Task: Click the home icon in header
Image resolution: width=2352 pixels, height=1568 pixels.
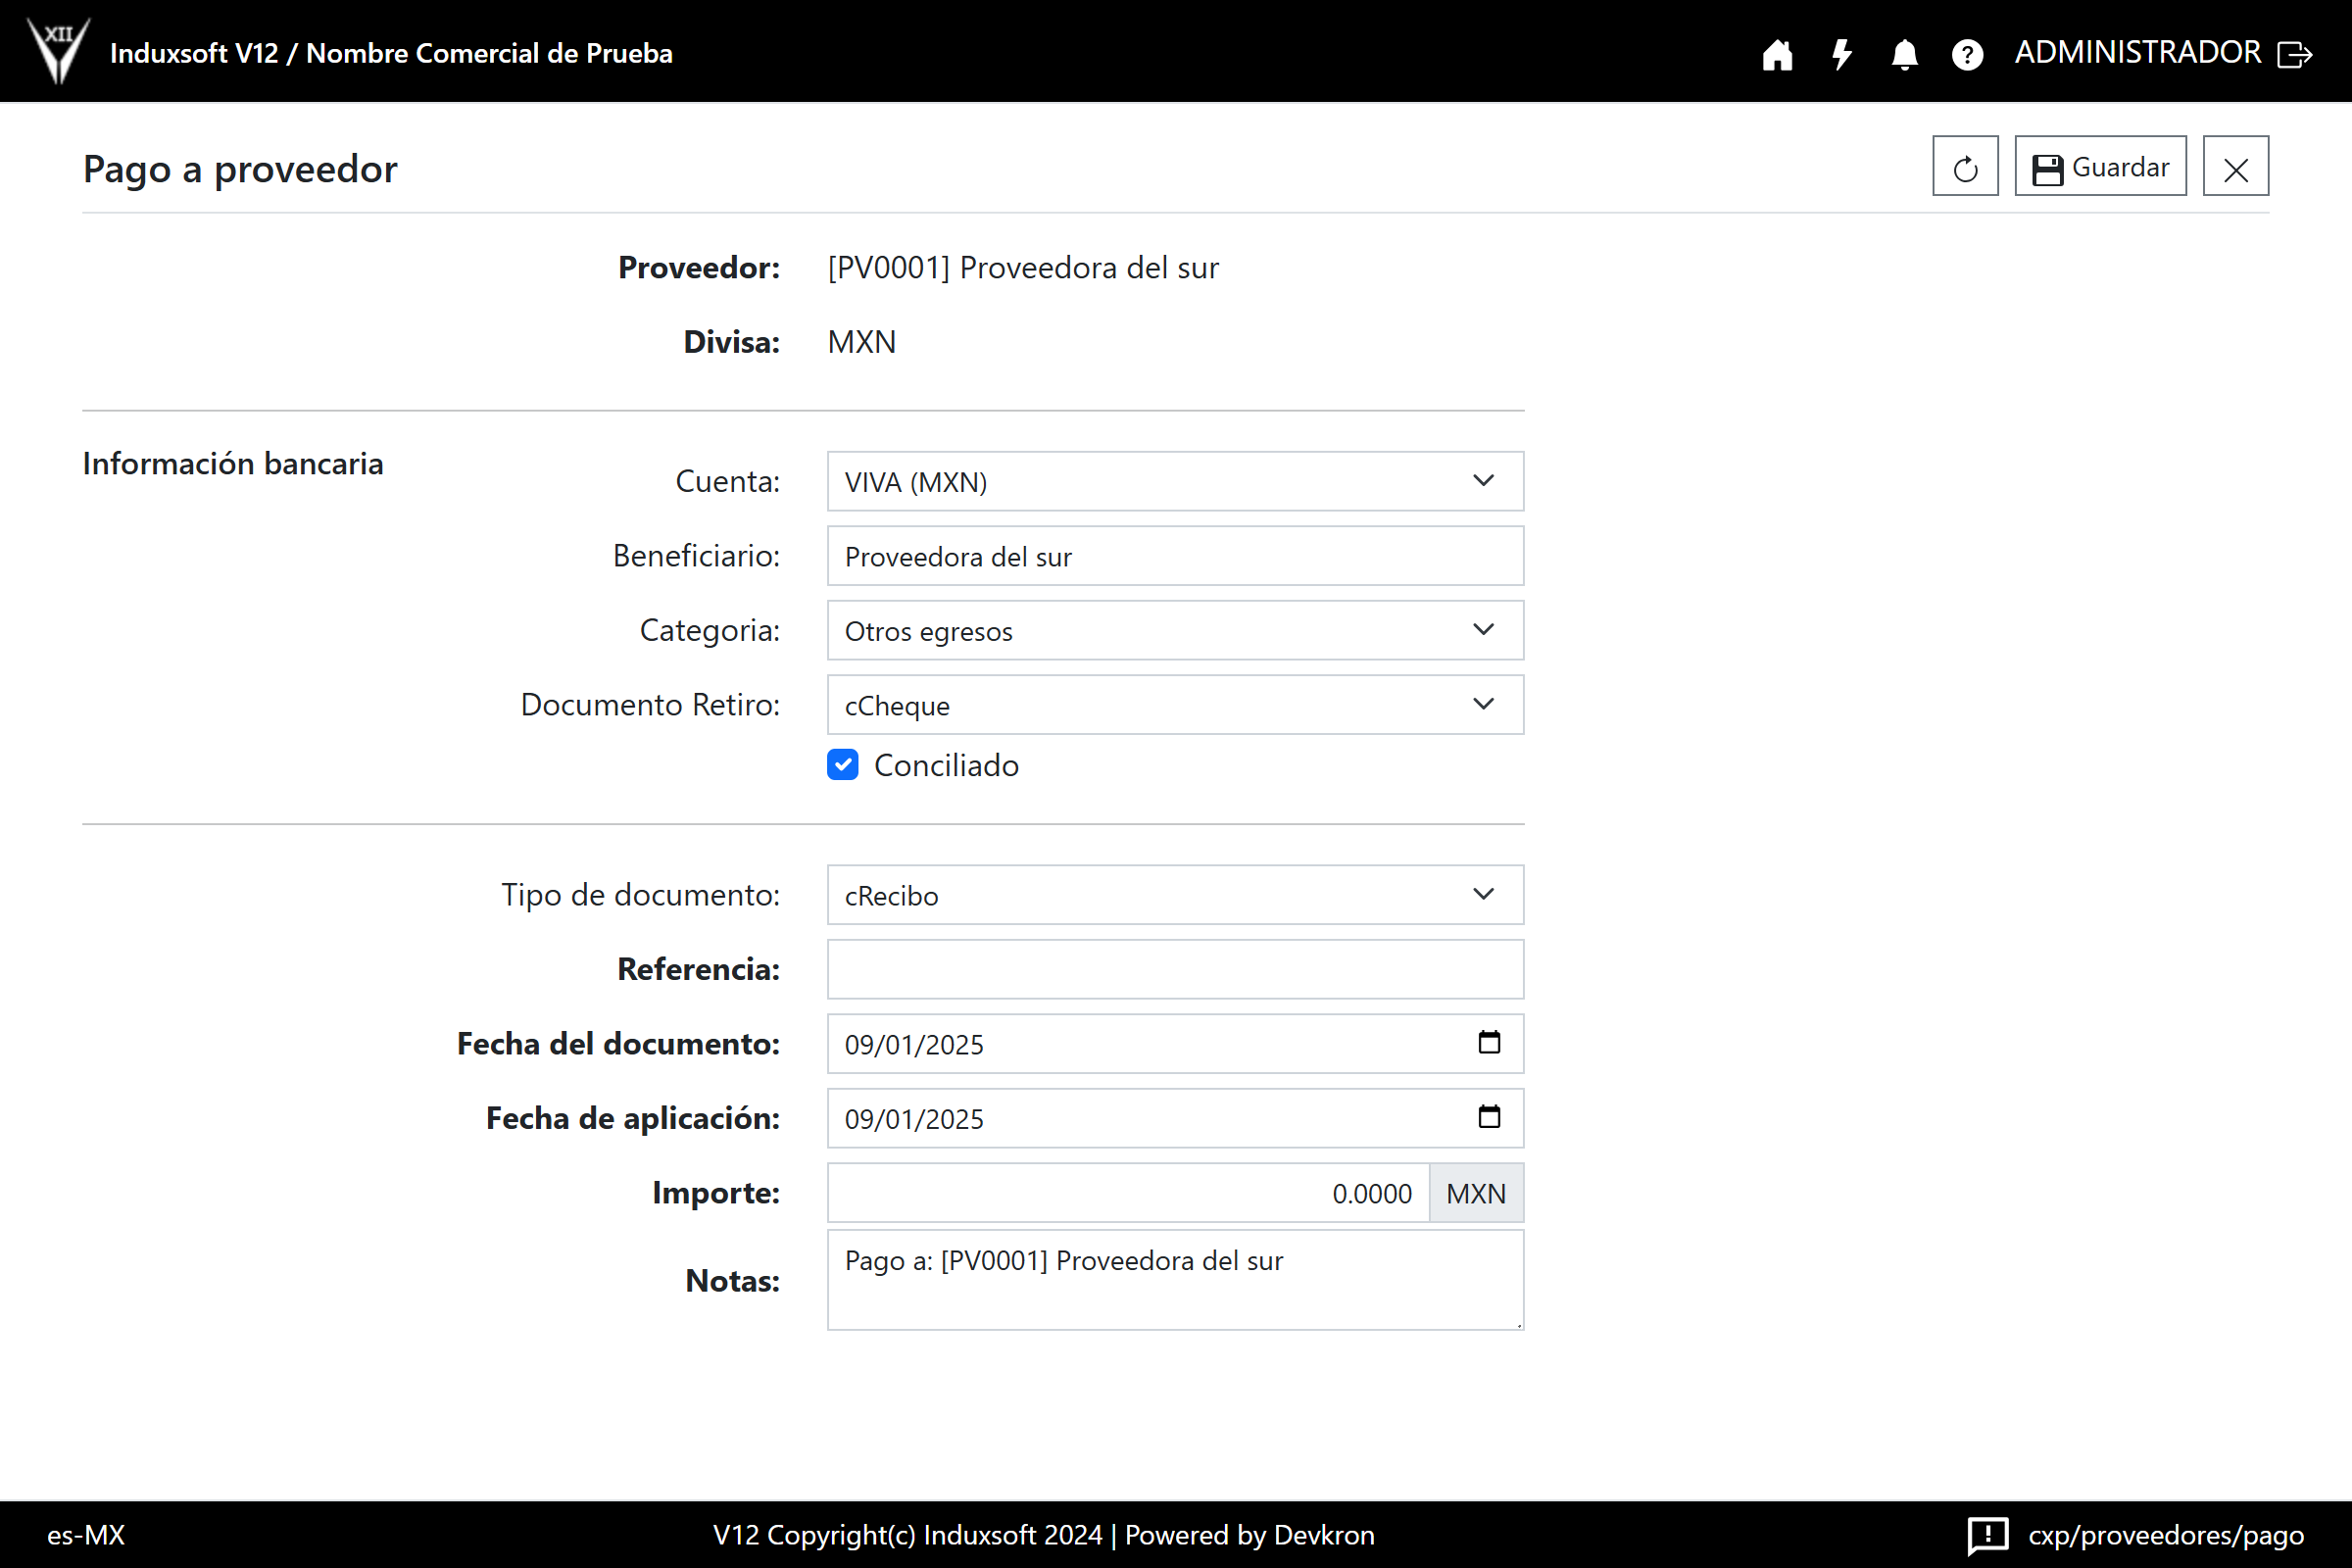Action: [x=1777, y=54]
